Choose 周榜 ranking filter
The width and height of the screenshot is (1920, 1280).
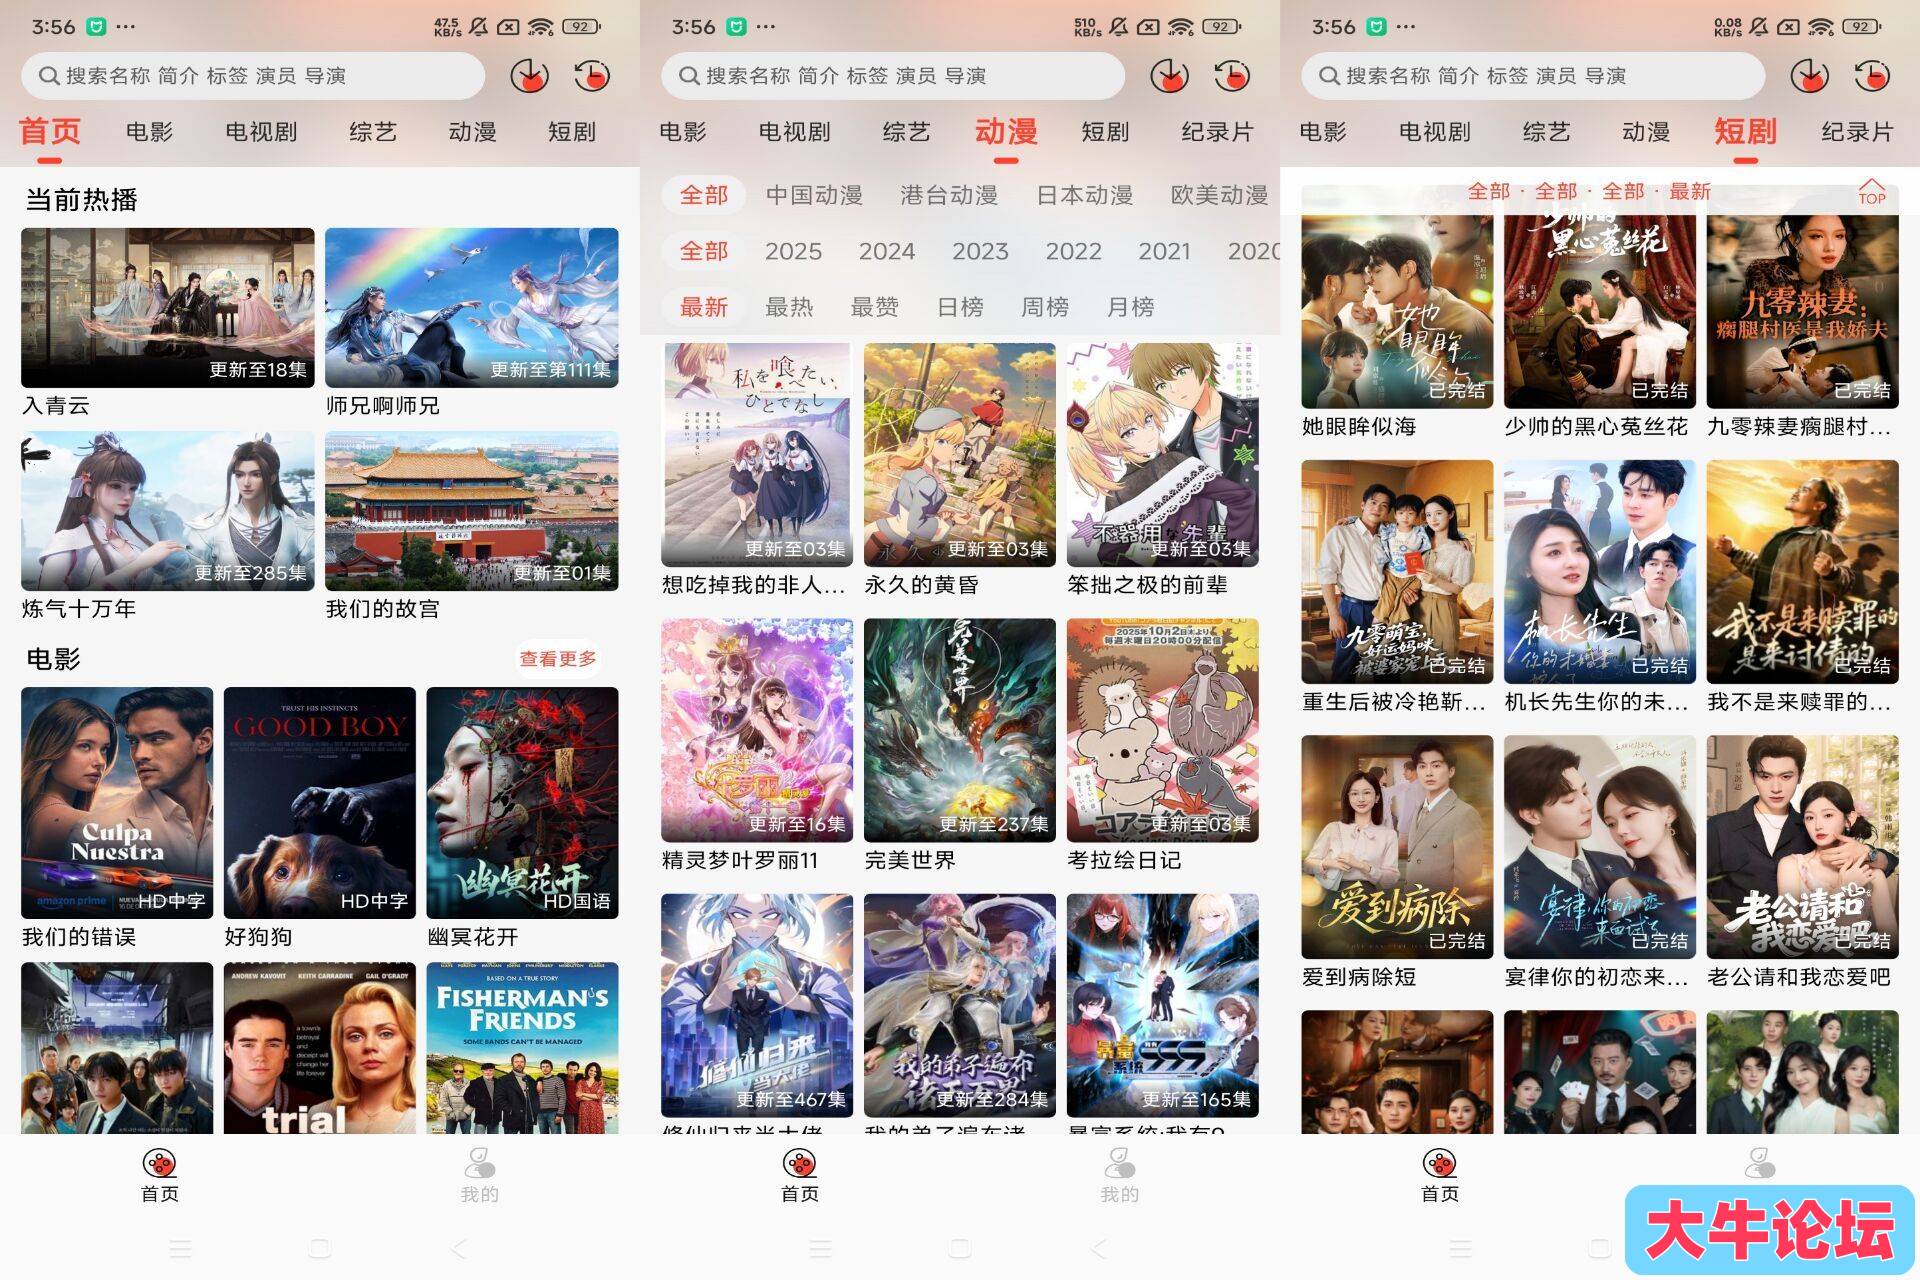click(1044, 307)
